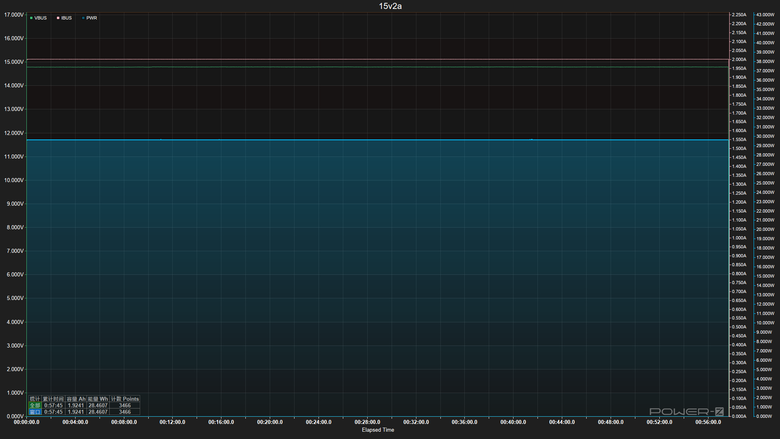Click the blue PWR trace line

(x=378, y=140)
